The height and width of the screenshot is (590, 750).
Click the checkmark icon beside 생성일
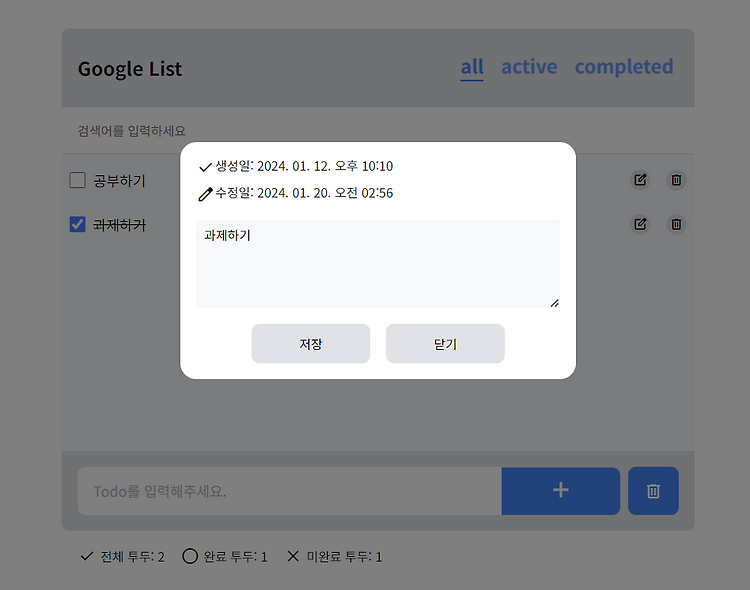[205, 167]
